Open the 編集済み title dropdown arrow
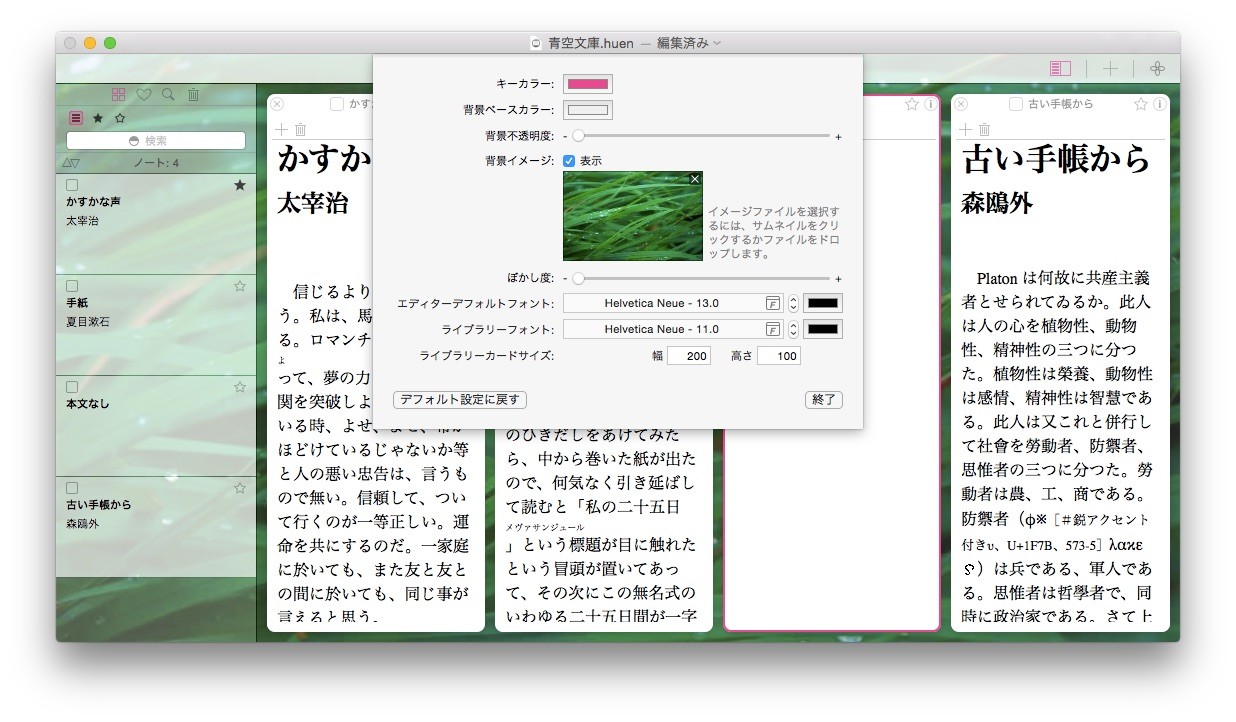Image resolution: width=1236 pixels, height=722 pixels. pos(717,43)
